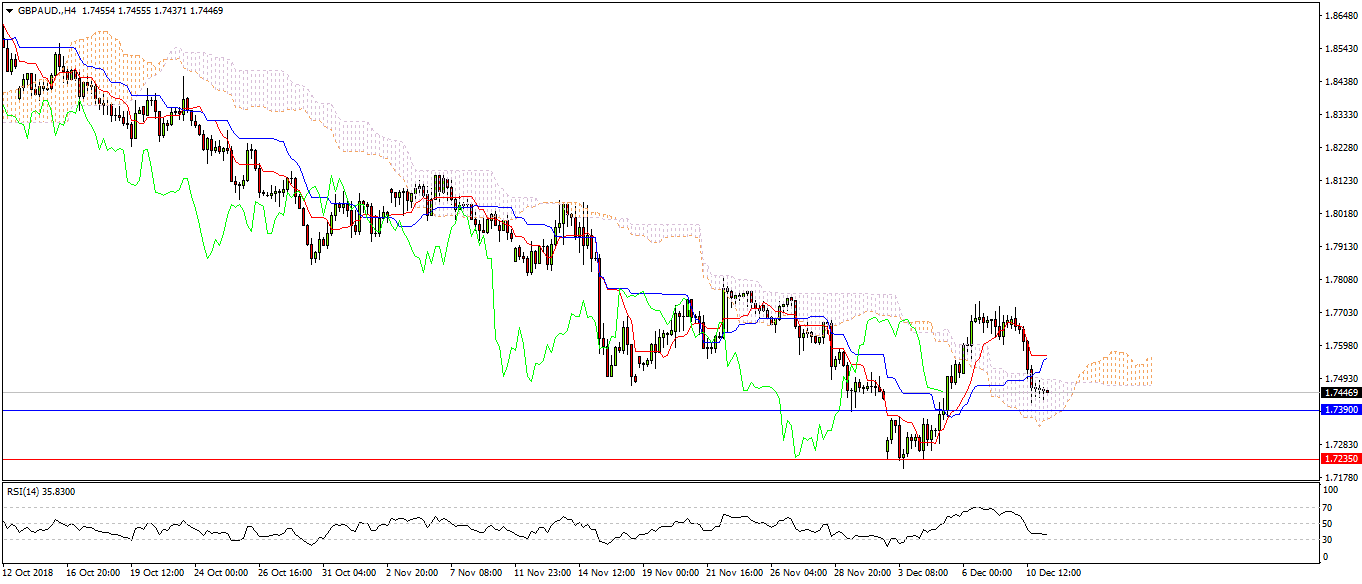Click time axis label 26 Oct 16:00
1362x584 pixels.
click(x=285, y=574)
